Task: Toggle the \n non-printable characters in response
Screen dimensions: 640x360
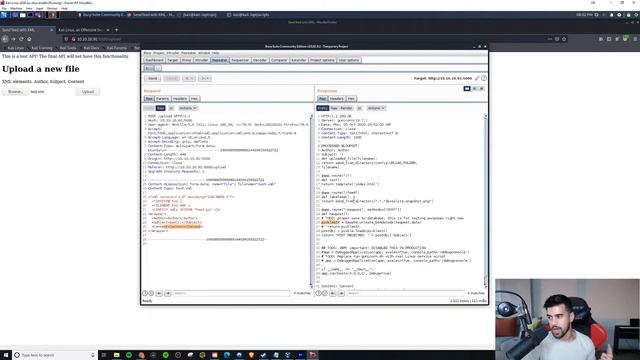Action: pyautogui.click(x=359, y=108)
